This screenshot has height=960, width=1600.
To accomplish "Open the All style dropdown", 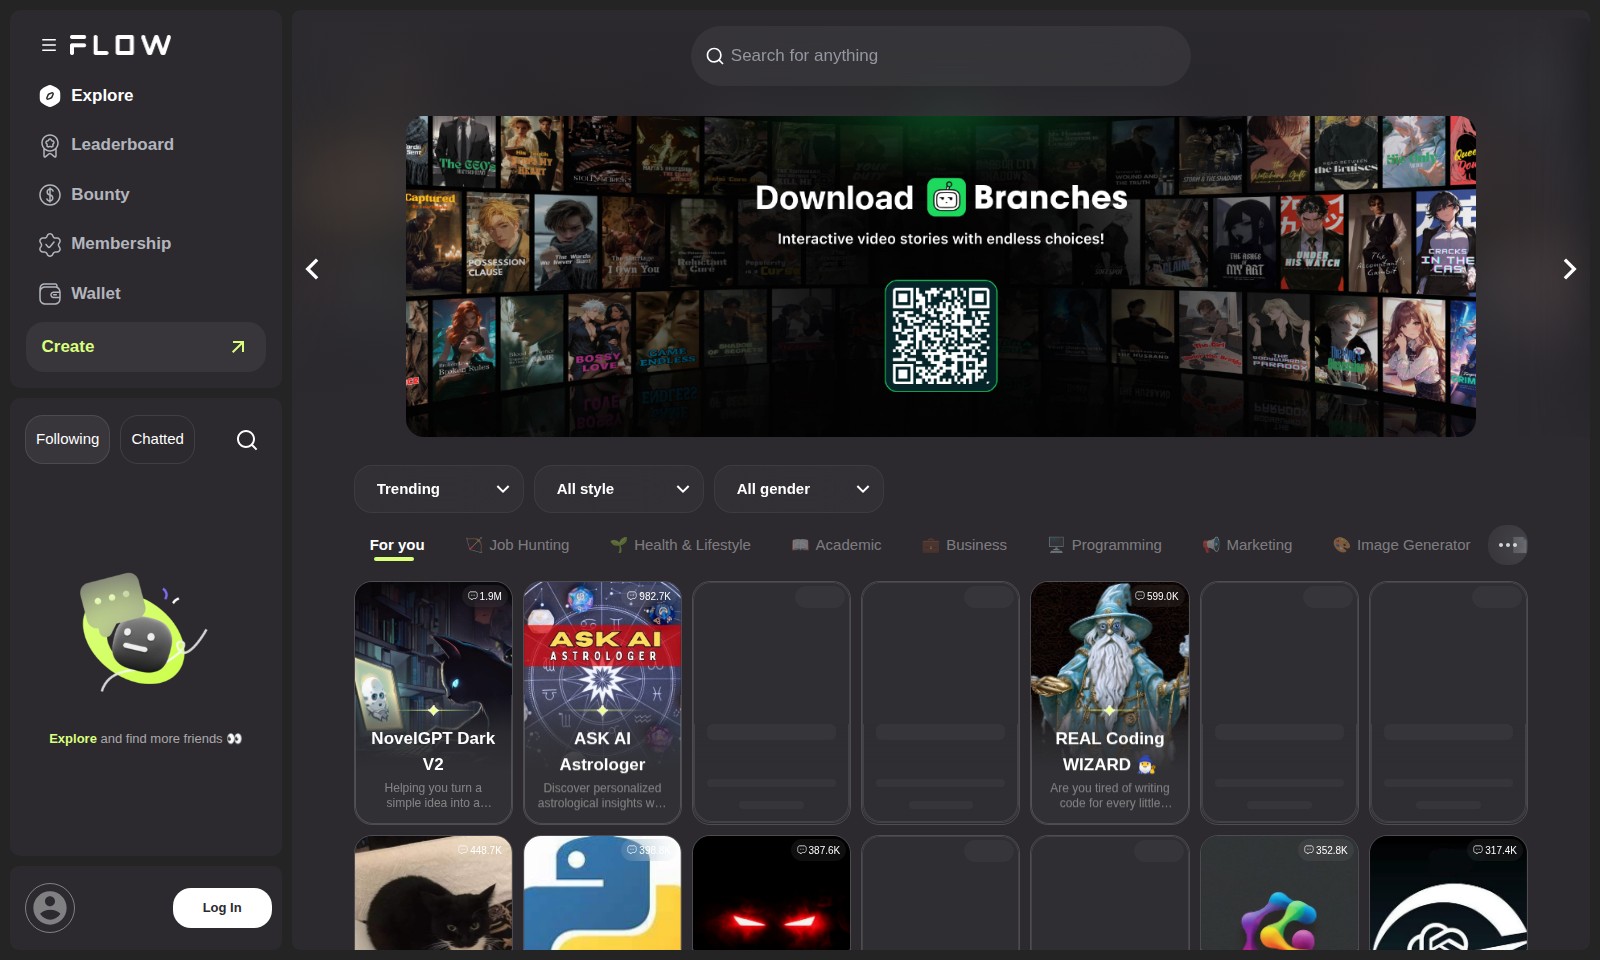I will tap(619, 489).
